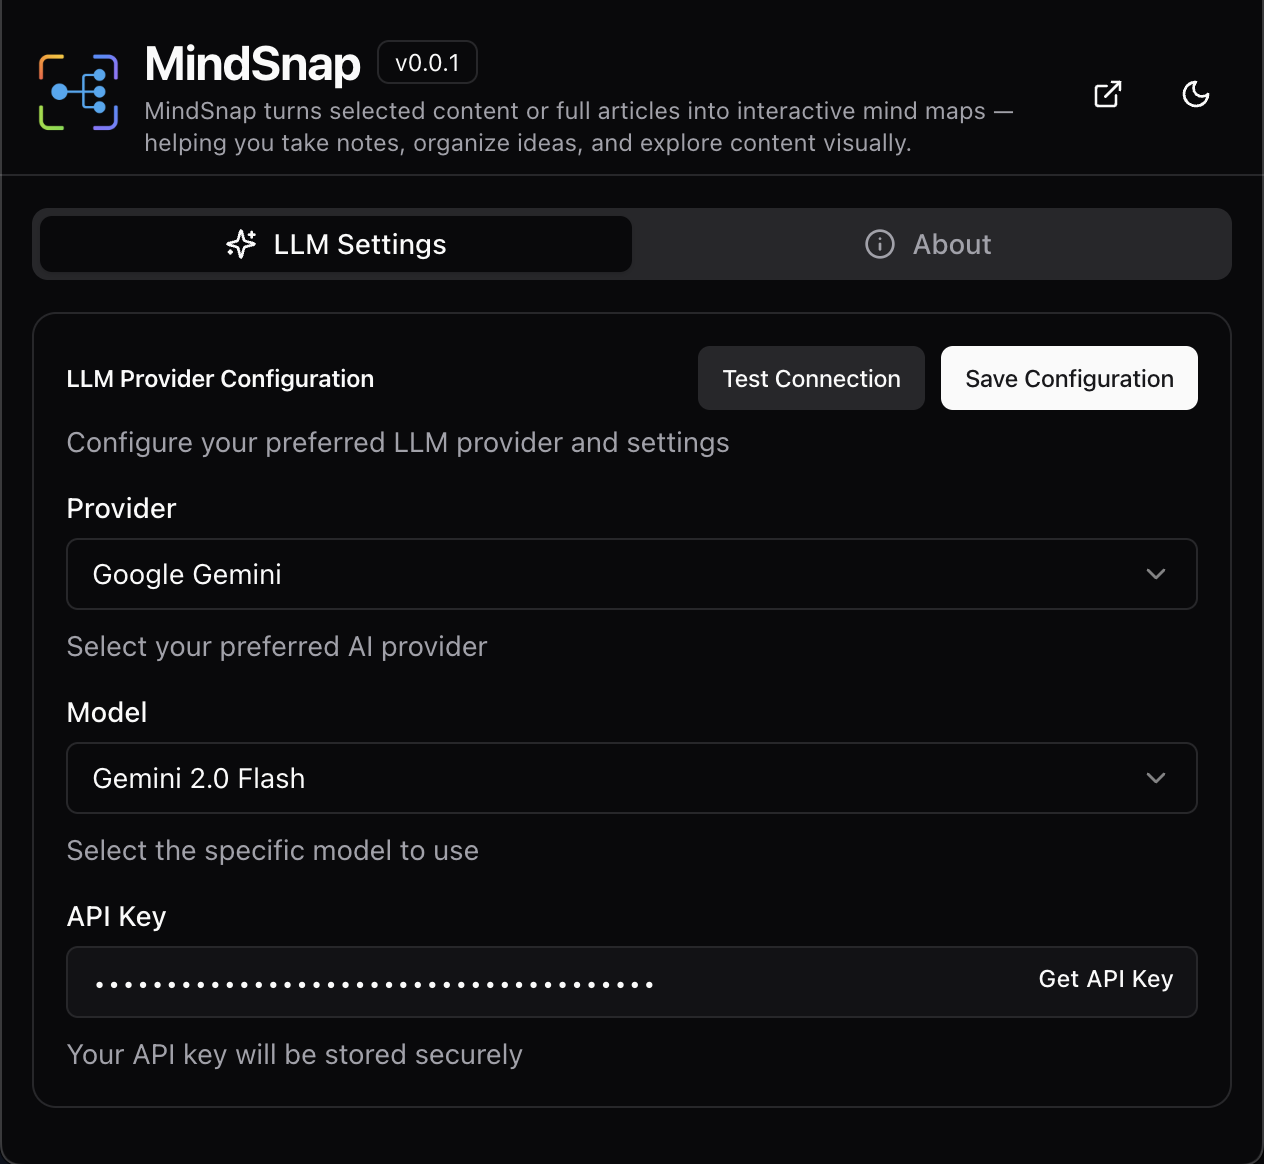The height and width of the screenshot is (1164, 1264).
Task: Click Test Connection button
Action: tap(811, 378)
